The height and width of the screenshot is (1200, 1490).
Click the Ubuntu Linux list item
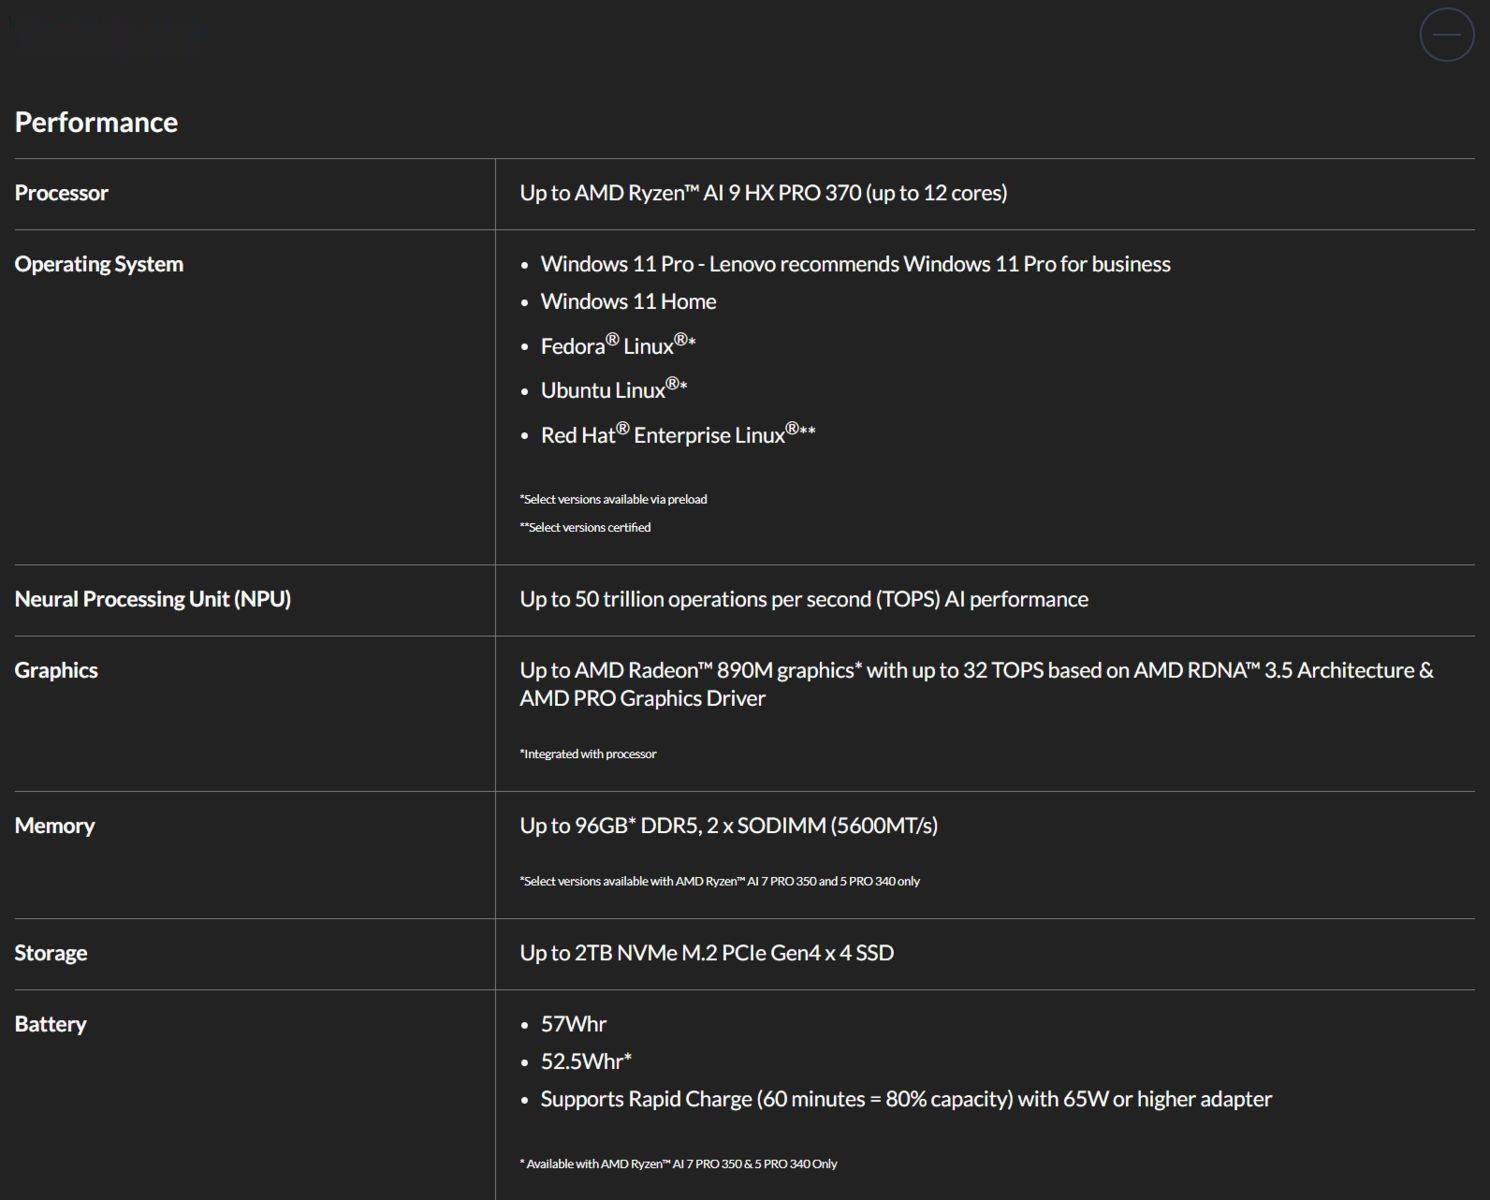click(x=614, y=389)
